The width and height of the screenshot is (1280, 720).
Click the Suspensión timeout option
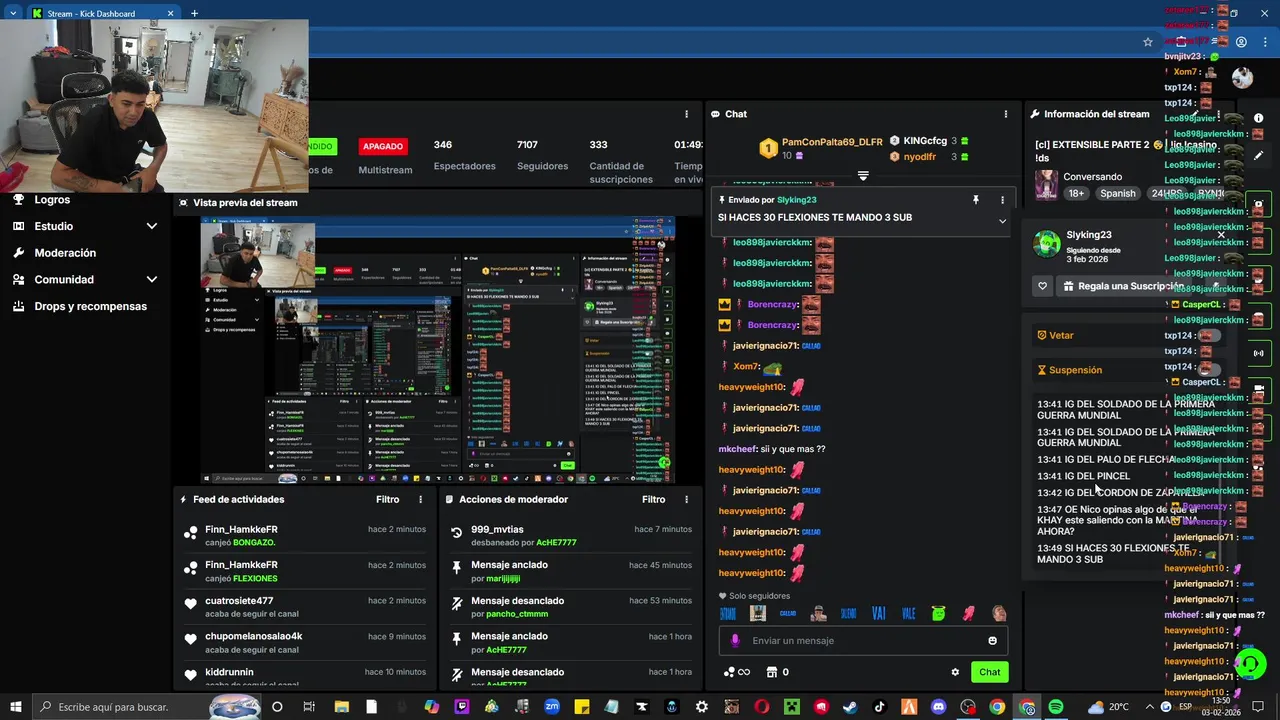pyautogui.click(x=1068, y=370)
